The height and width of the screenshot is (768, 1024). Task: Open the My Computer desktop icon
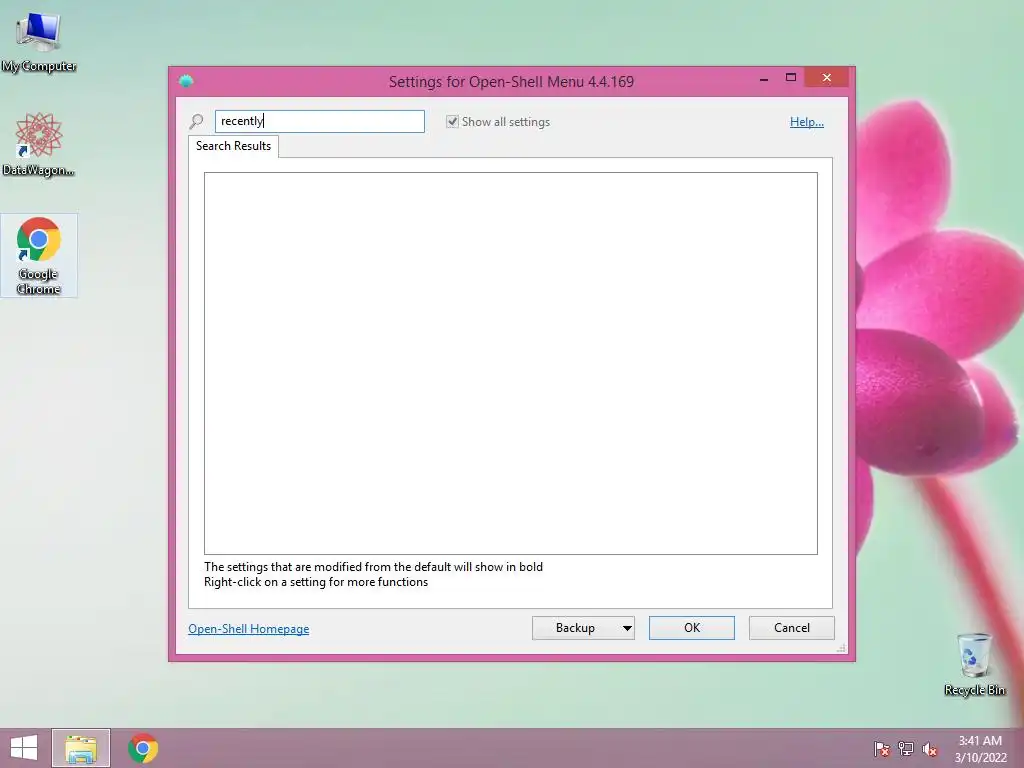39,40
